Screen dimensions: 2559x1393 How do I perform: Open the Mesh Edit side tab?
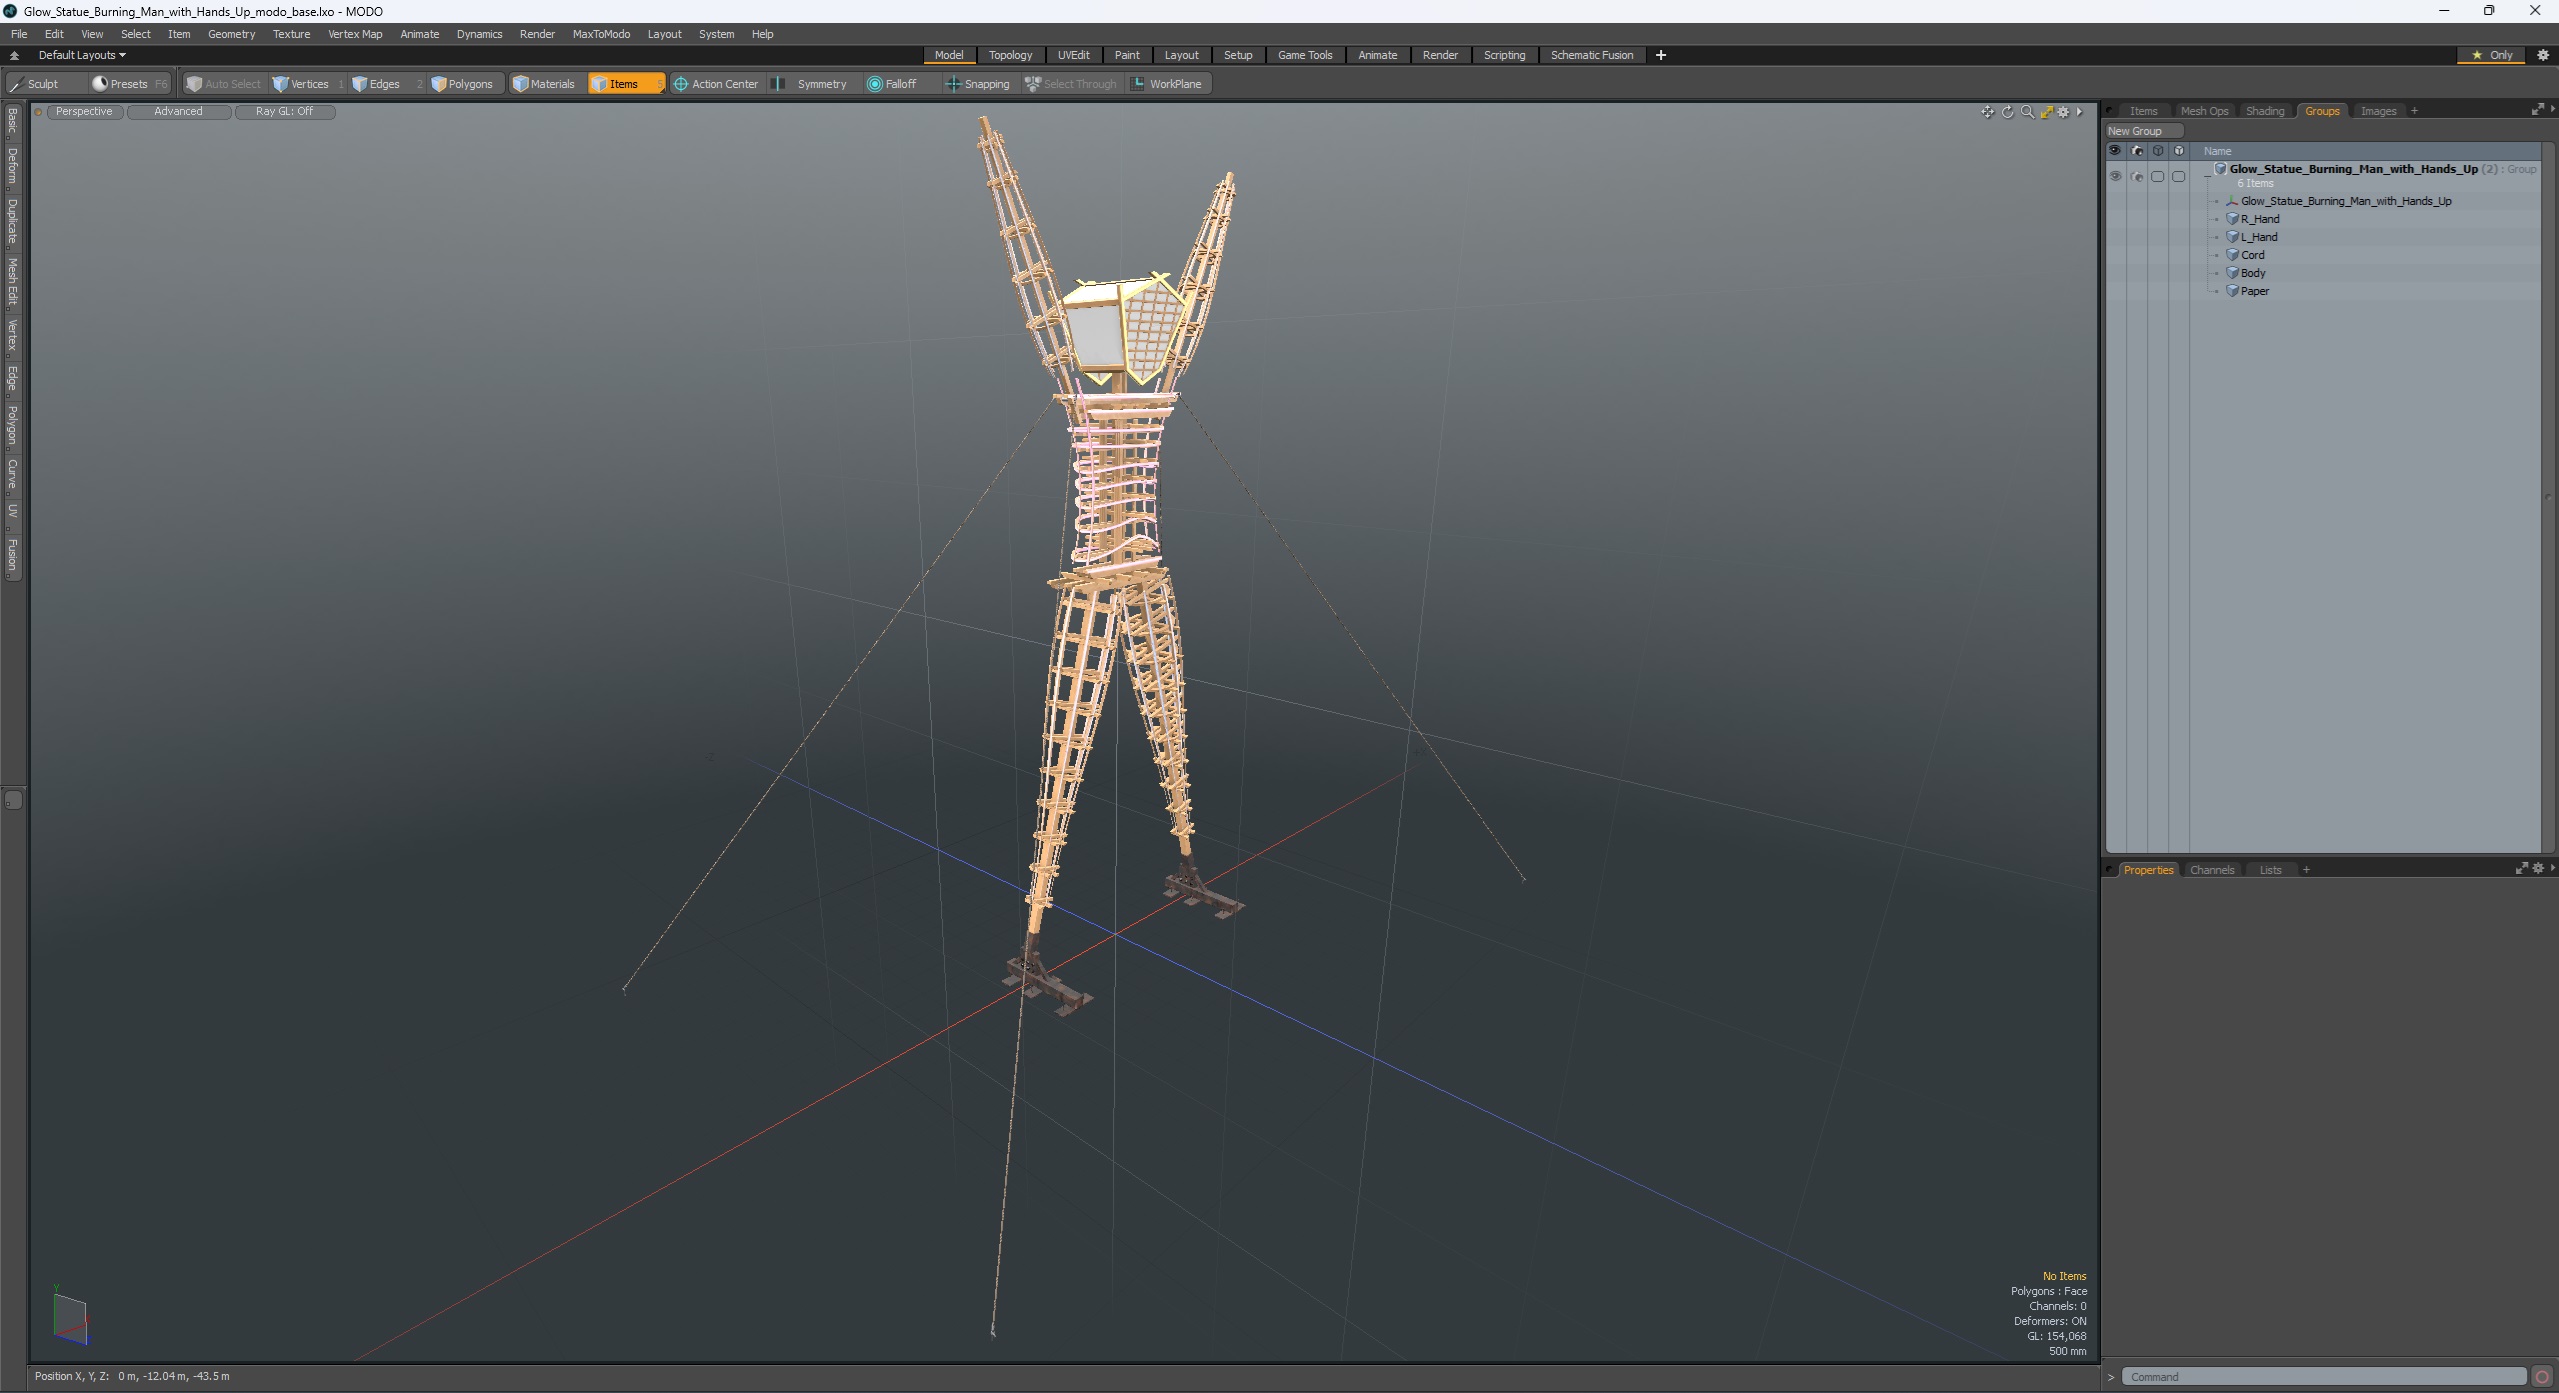12,283
